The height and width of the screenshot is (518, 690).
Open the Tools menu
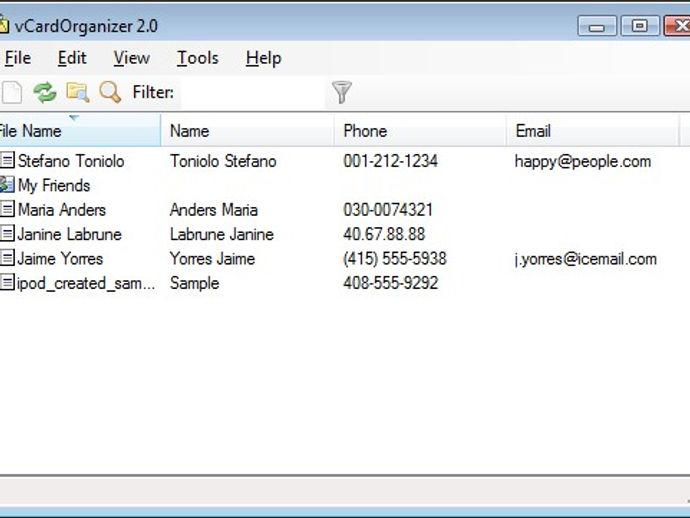(x=198, y=58)
